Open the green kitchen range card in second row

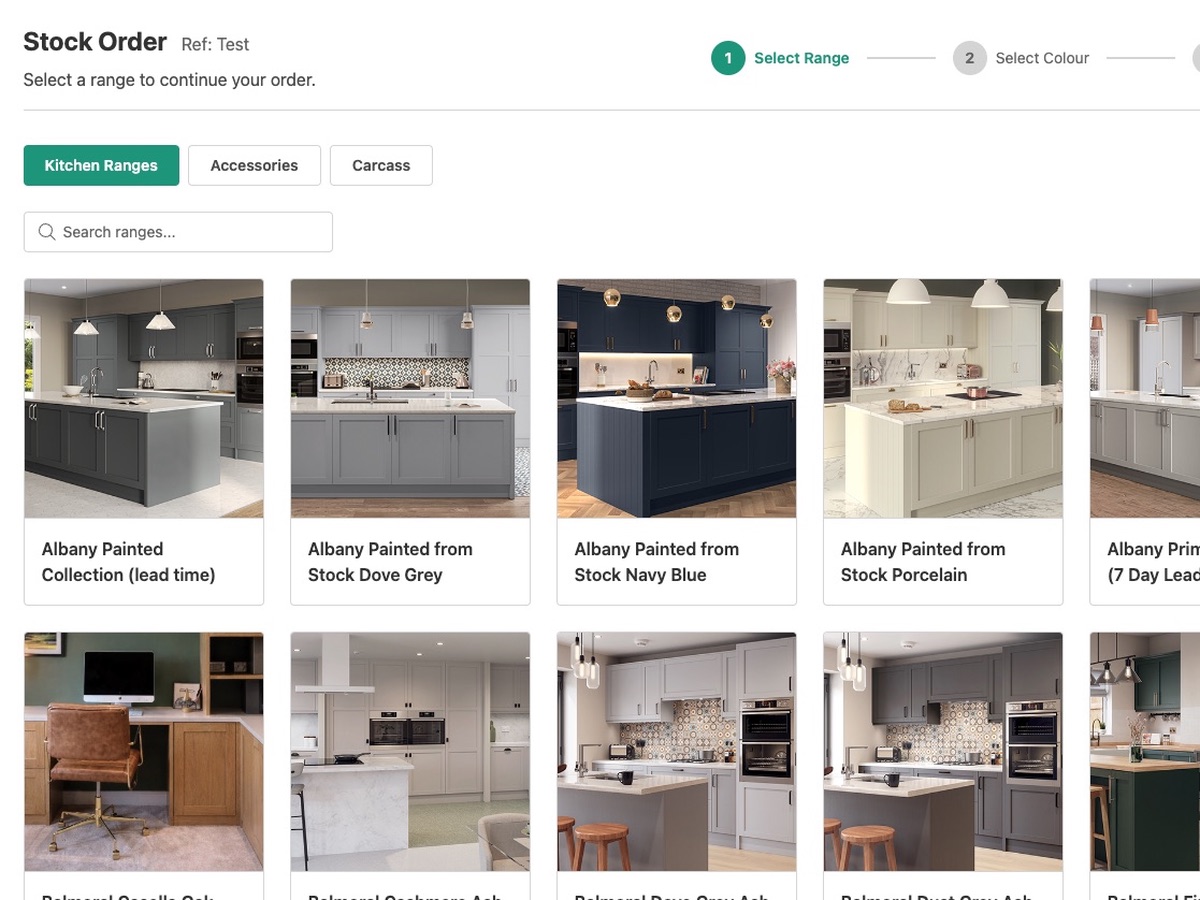pyautogui.click(x=1145, y=765)
